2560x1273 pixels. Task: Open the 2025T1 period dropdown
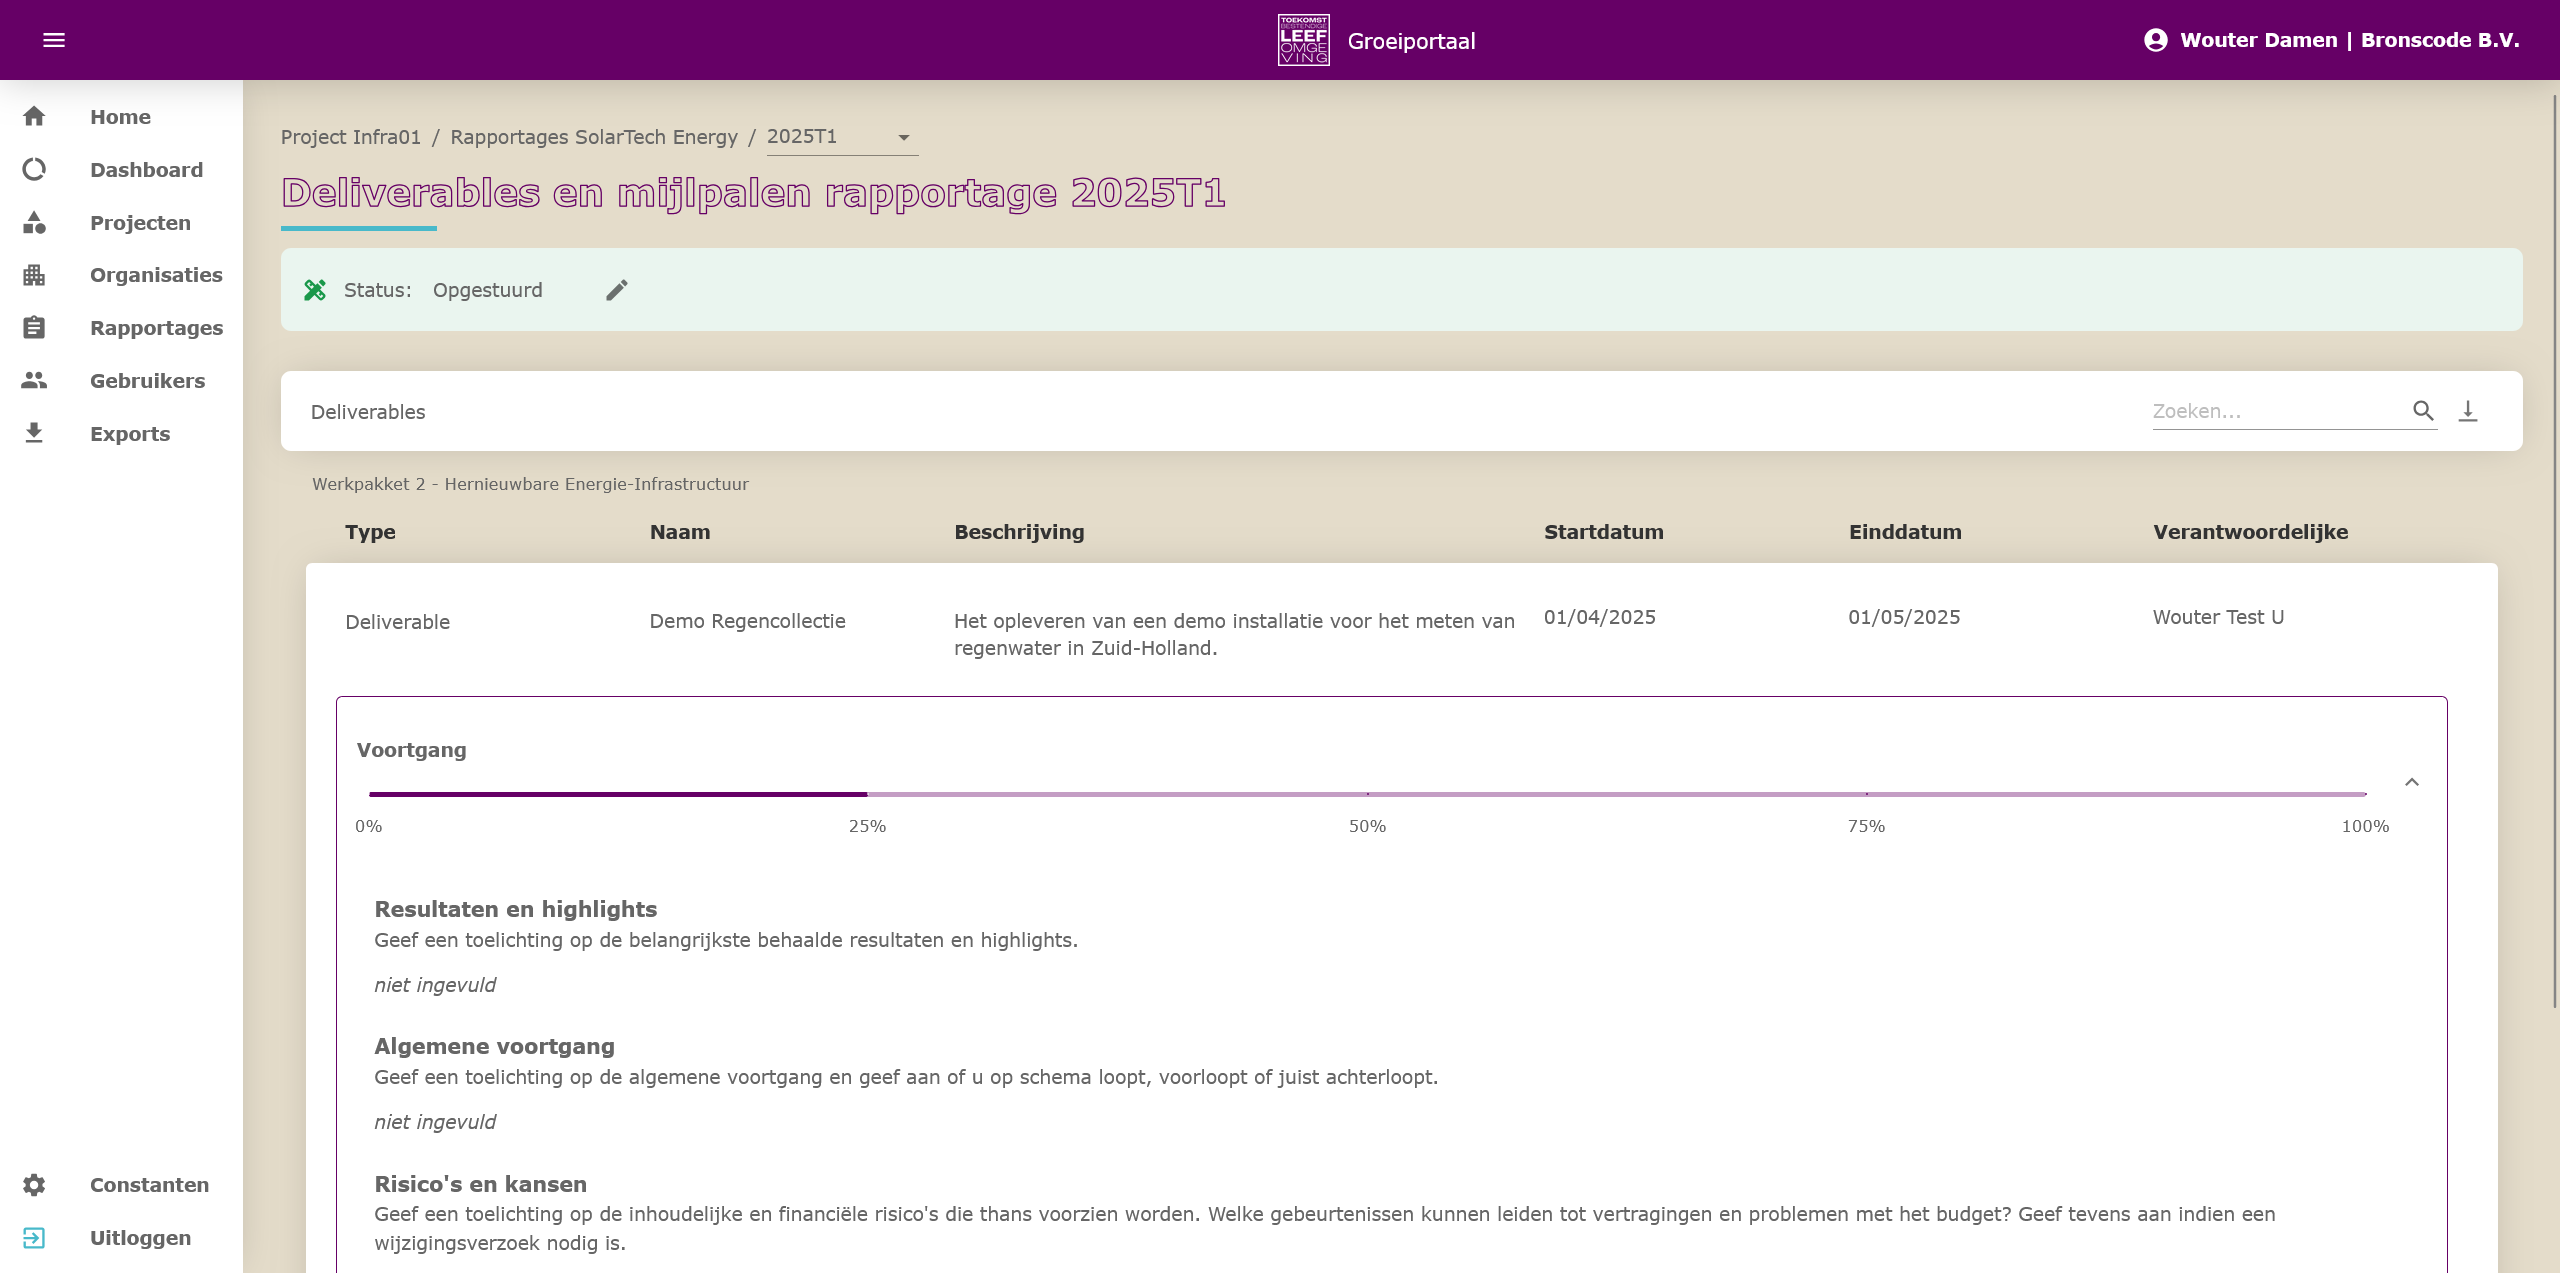(x=842, y=137)
